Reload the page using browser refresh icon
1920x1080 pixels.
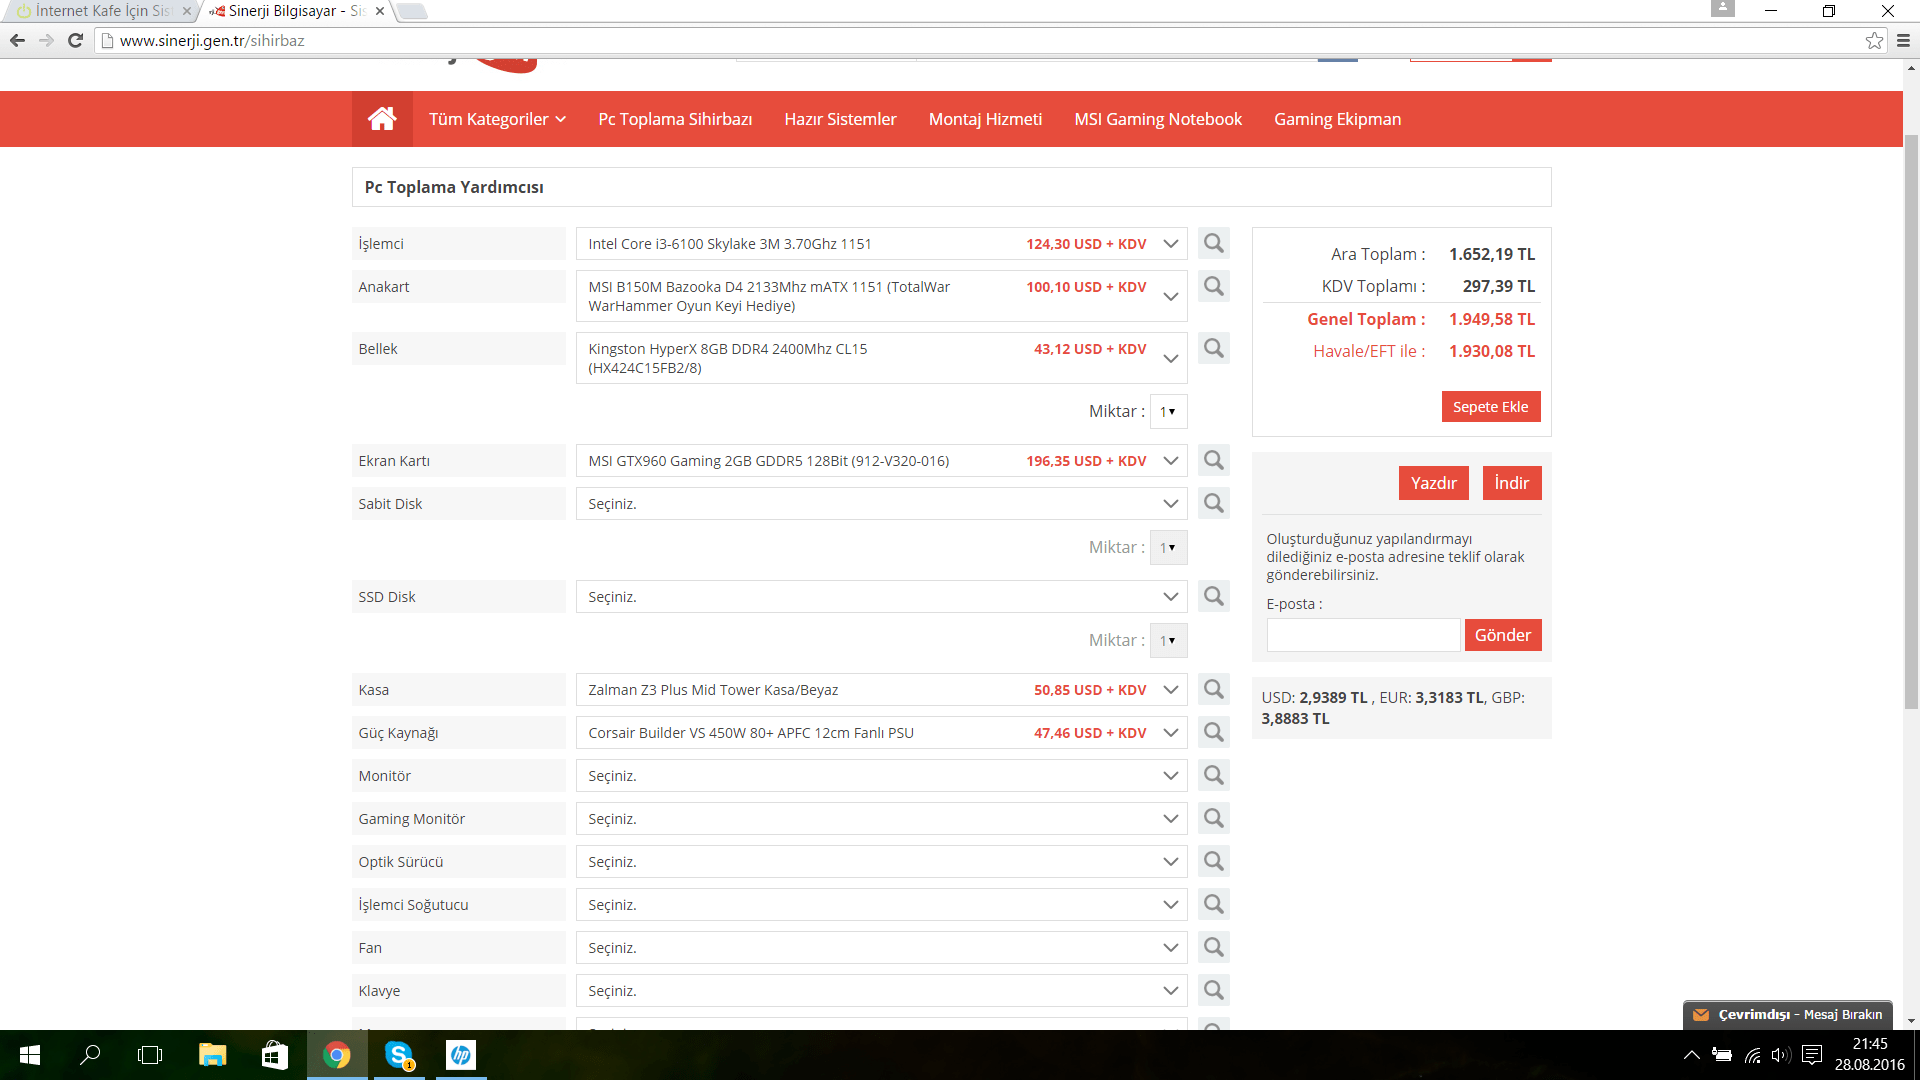(x=75, y=41)
